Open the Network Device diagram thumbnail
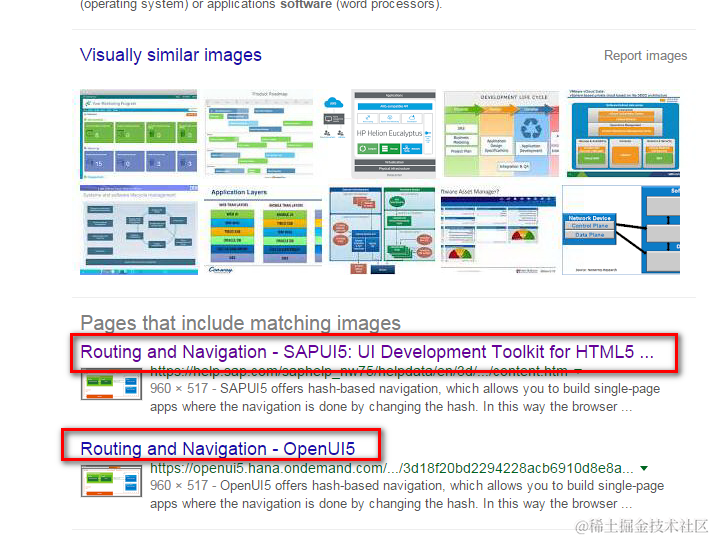The width and height of the screenshot is (714, 540). 621,230
